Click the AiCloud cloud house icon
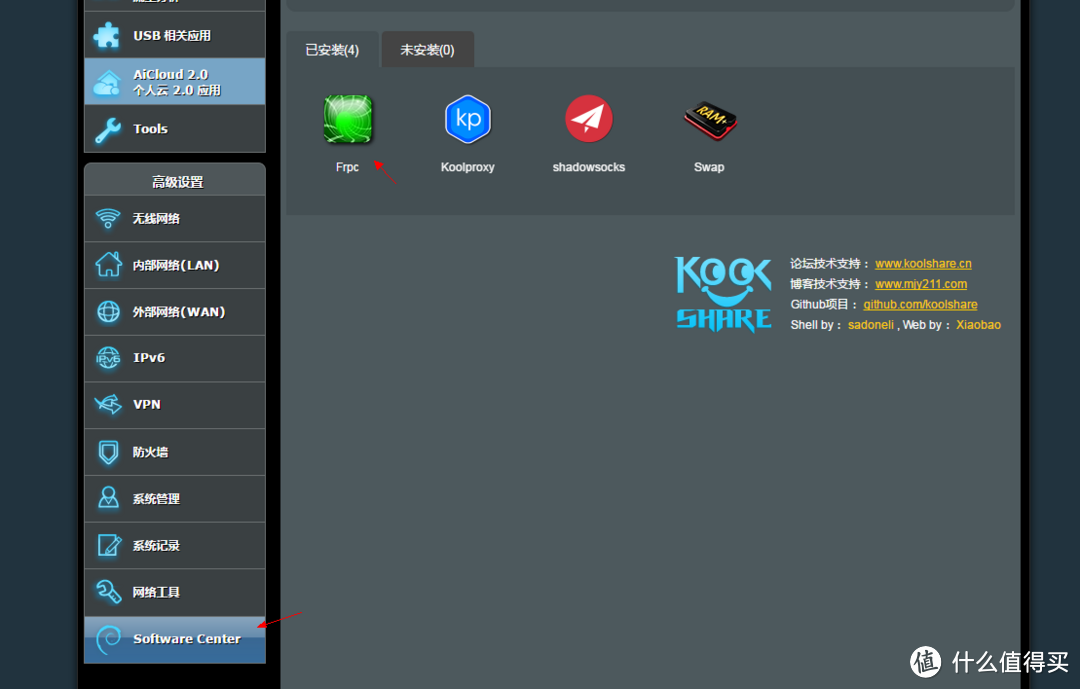Image resolution: width=1080 pixels, height=689 pixels. pyautogui.click(x=107, y=82)
